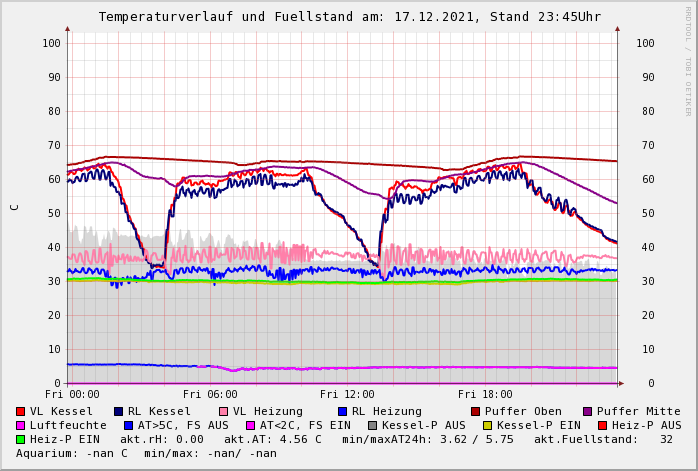The width and height of the screenshot is (698, 471).
Task: Click the green Heiz-P EIN legend swatch
Action: point(21,439)
